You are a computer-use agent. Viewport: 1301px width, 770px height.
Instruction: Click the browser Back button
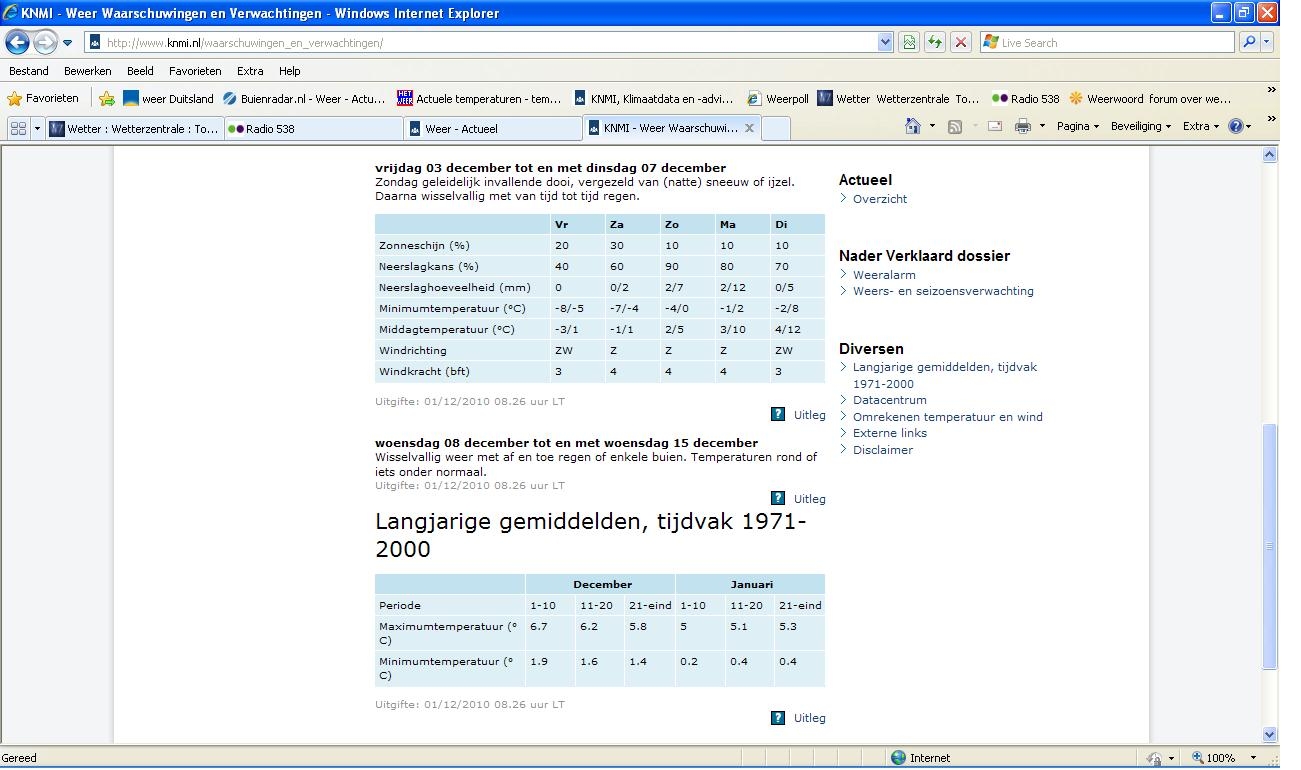point(18,43)
